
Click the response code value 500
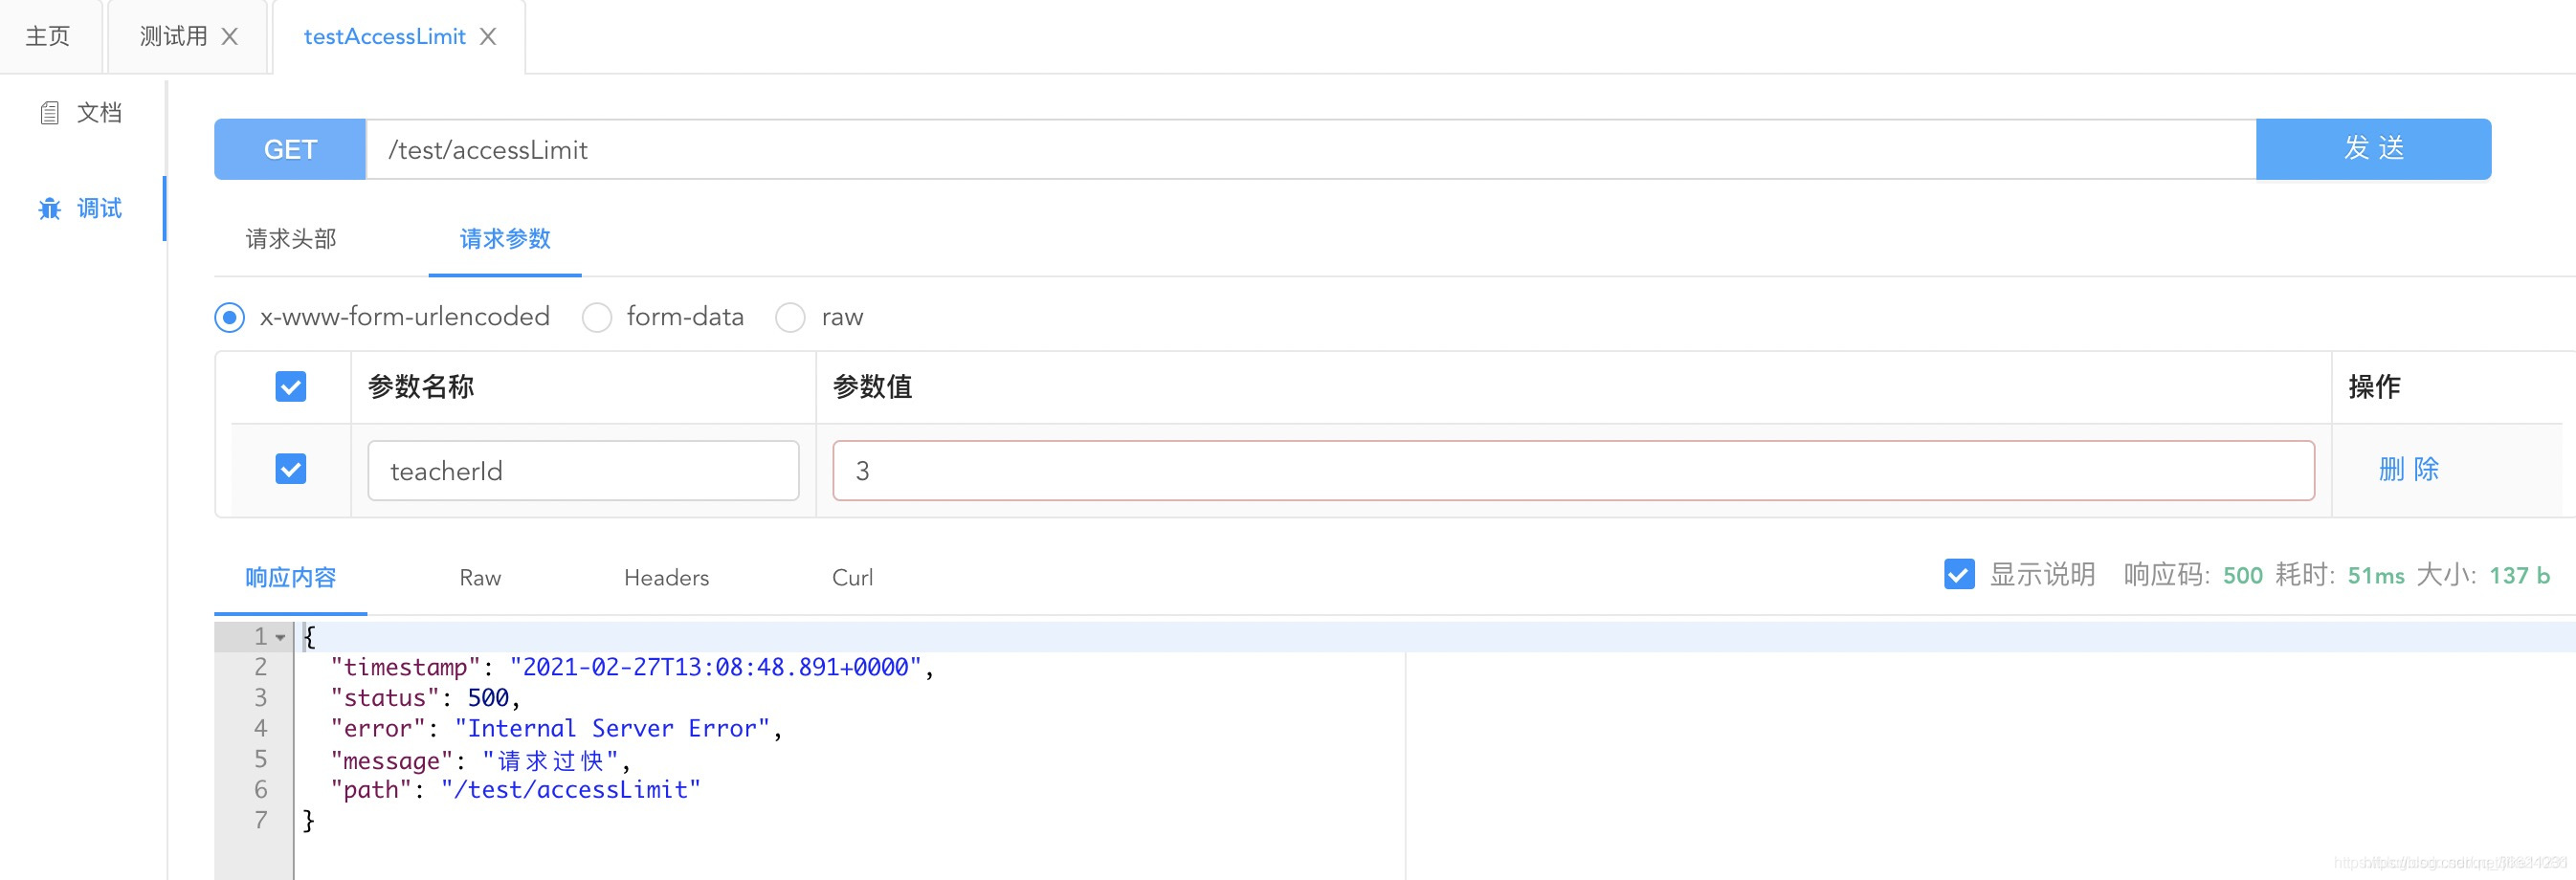pyautogui.click(x=2242, y=576)
